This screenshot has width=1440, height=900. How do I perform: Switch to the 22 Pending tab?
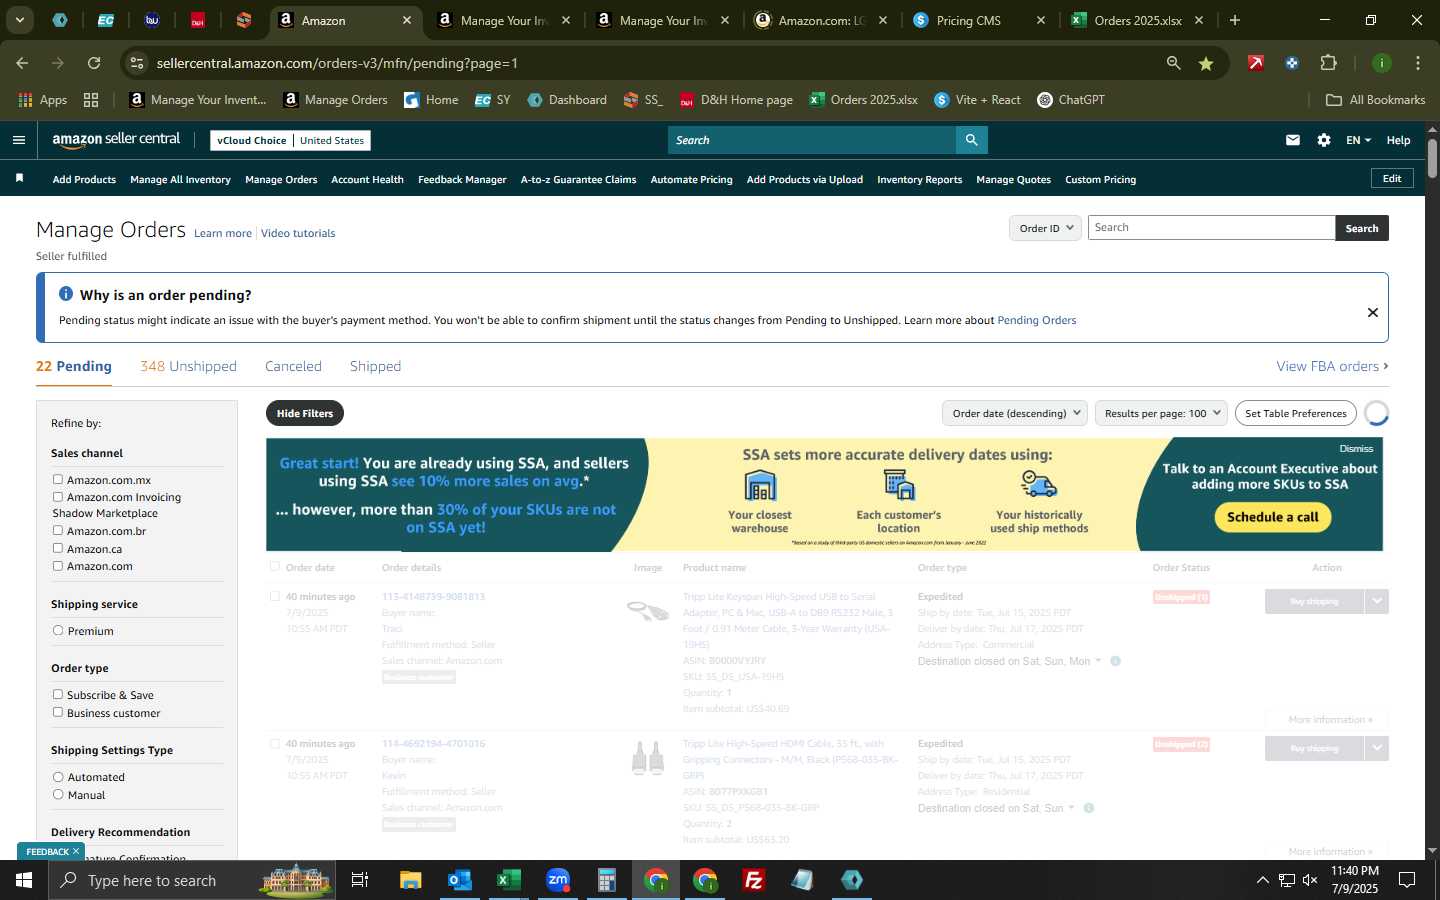pyautogui.click(x=74, y=366)
